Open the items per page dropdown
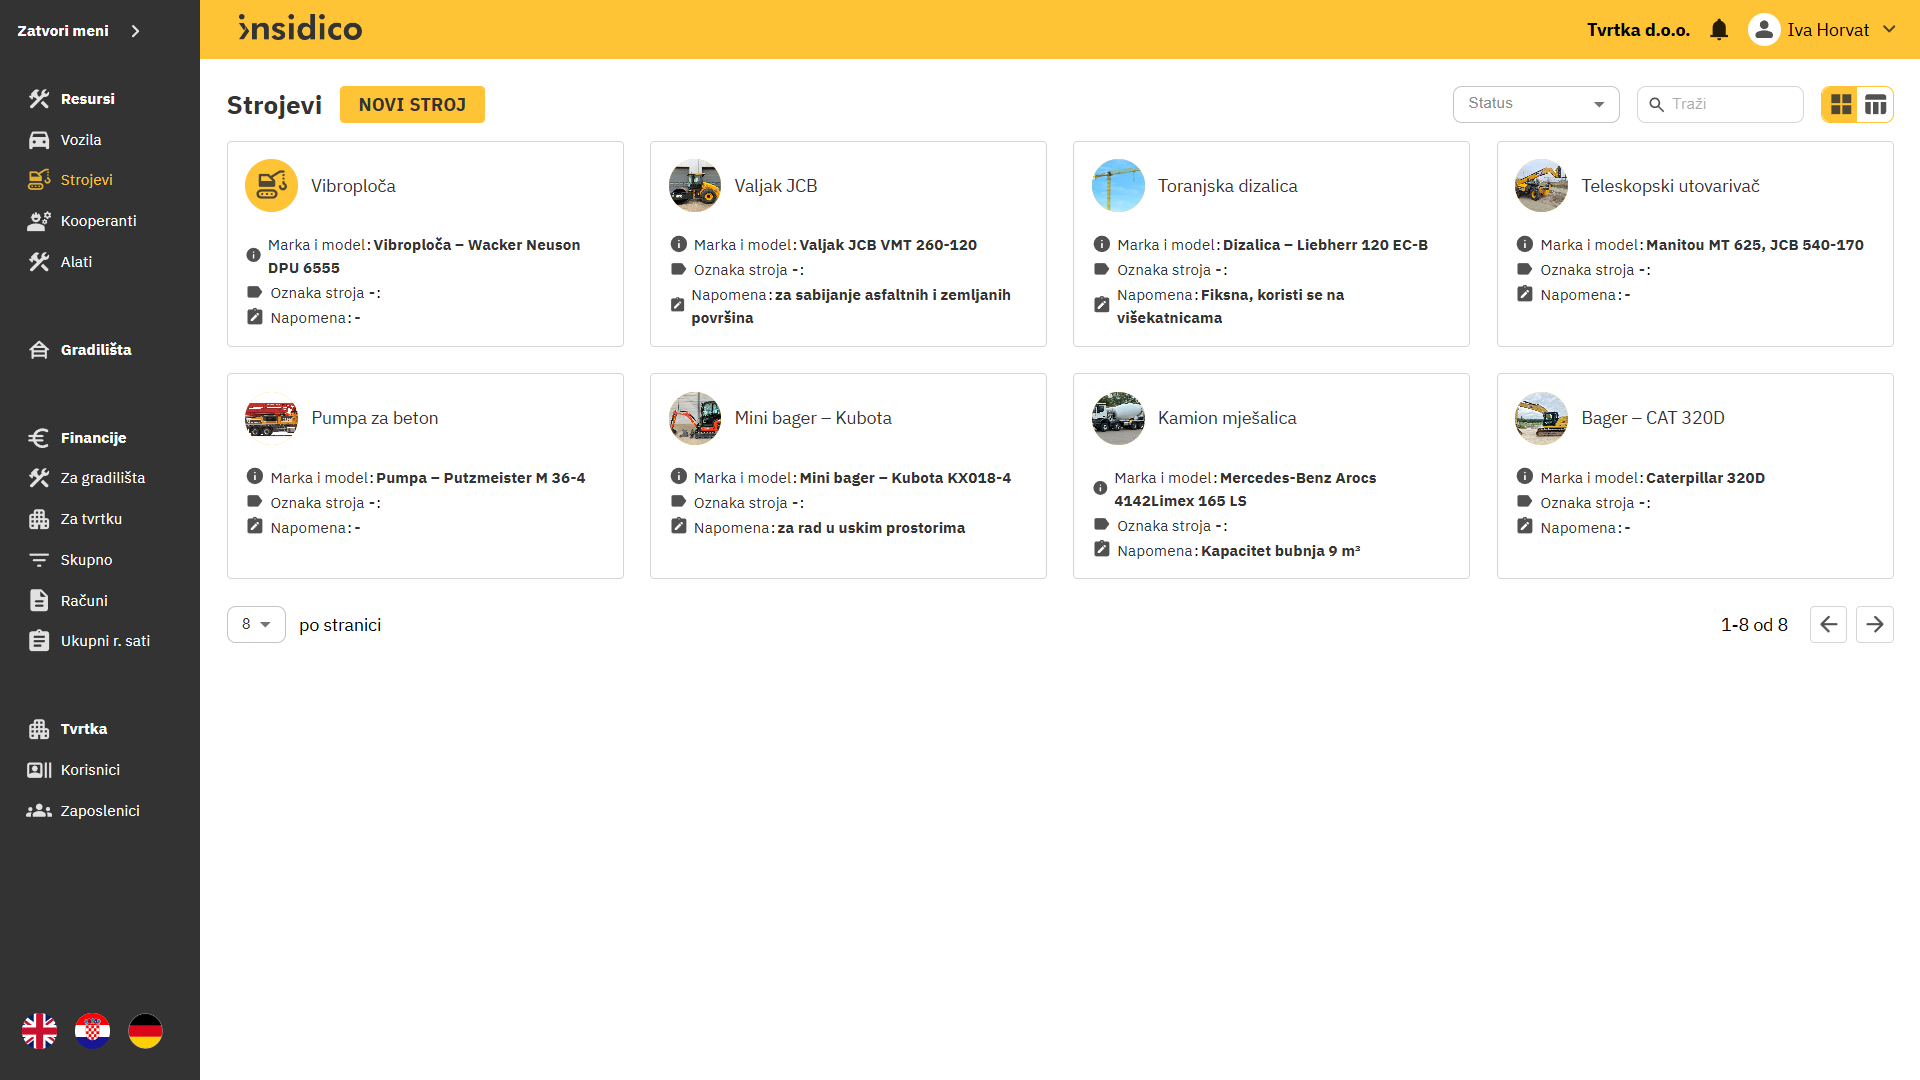Screen dimensions: 1920x1080 click(256, 625)
